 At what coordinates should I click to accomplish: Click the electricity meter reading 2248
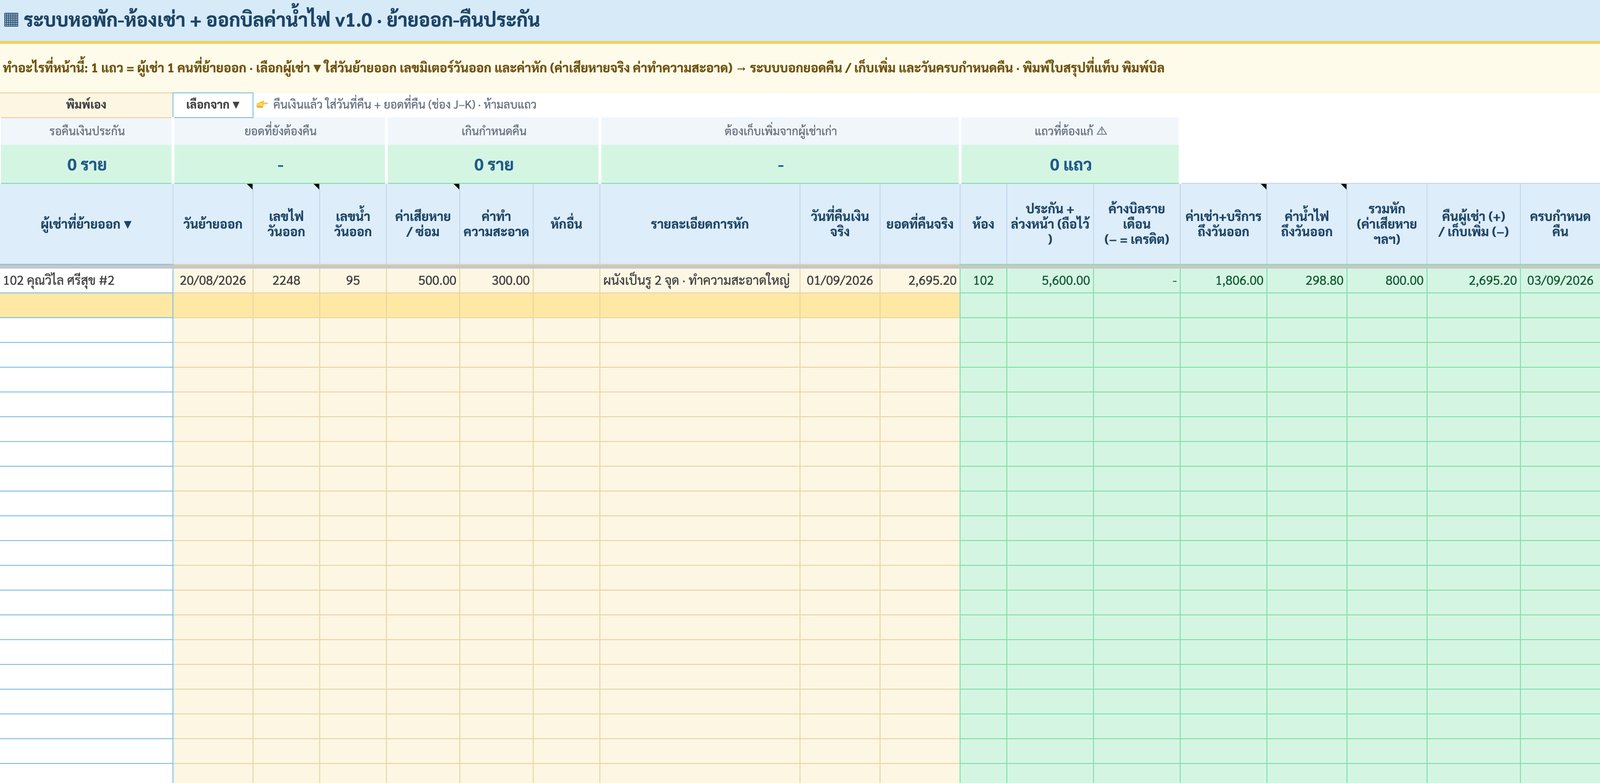pyautogui.click(x=286, y=281)
